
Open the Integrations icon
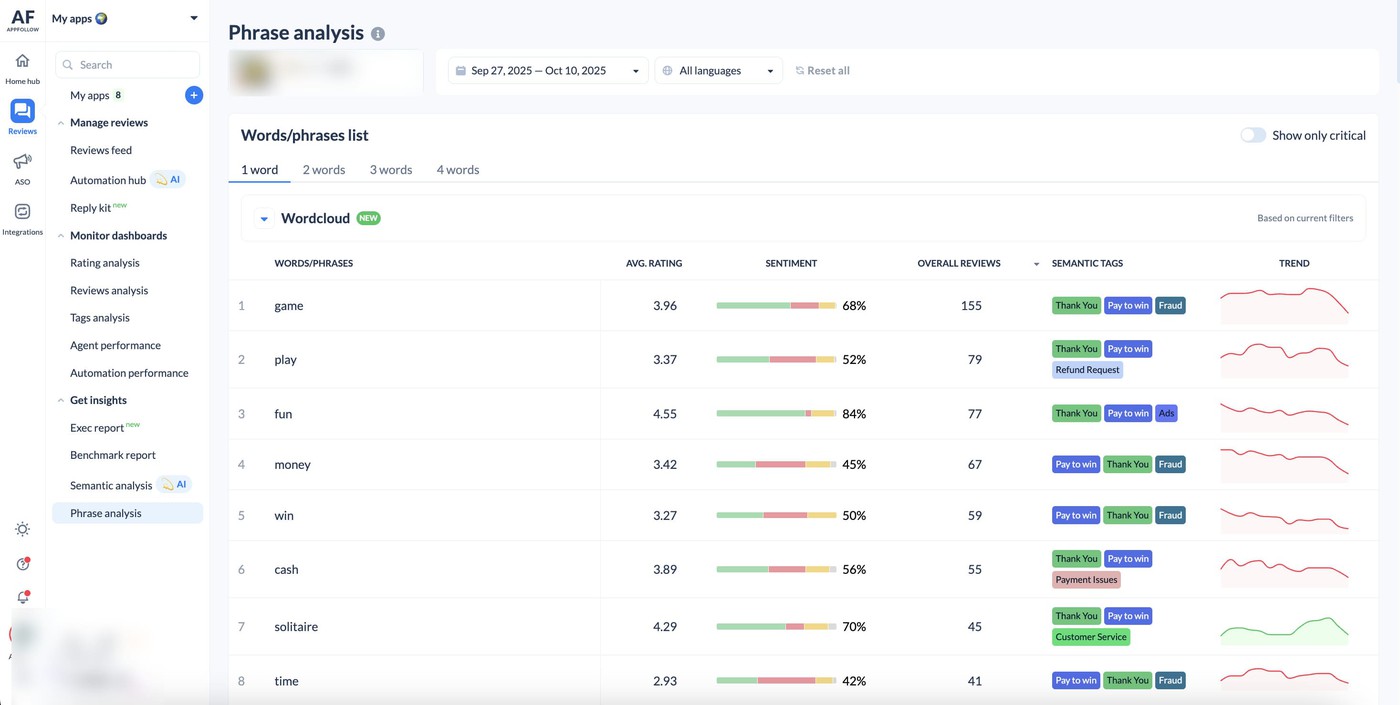point(22,211)
